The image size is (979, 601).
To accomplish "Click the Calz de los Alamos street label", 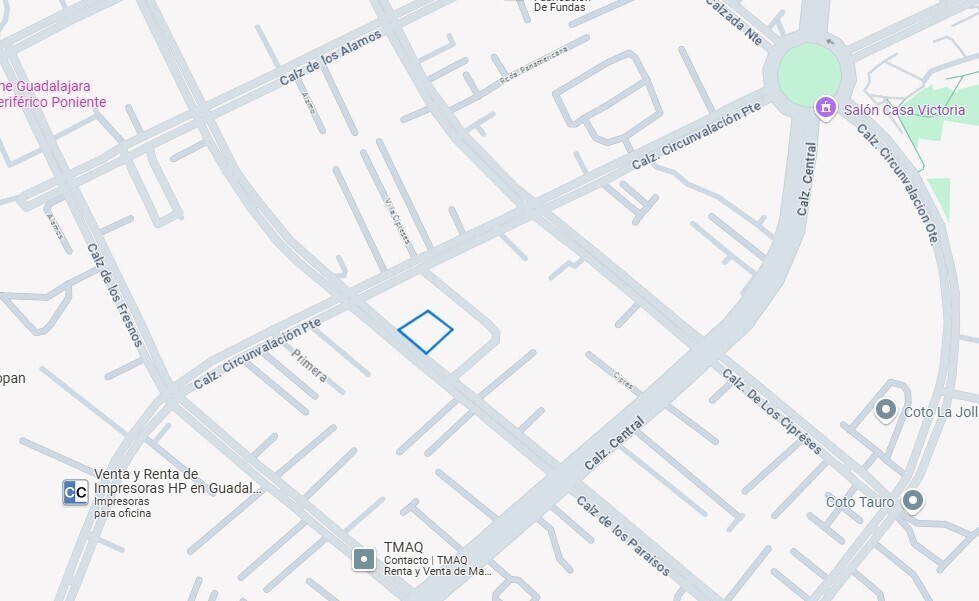I will pyautogui.click(x=330, y=58).
